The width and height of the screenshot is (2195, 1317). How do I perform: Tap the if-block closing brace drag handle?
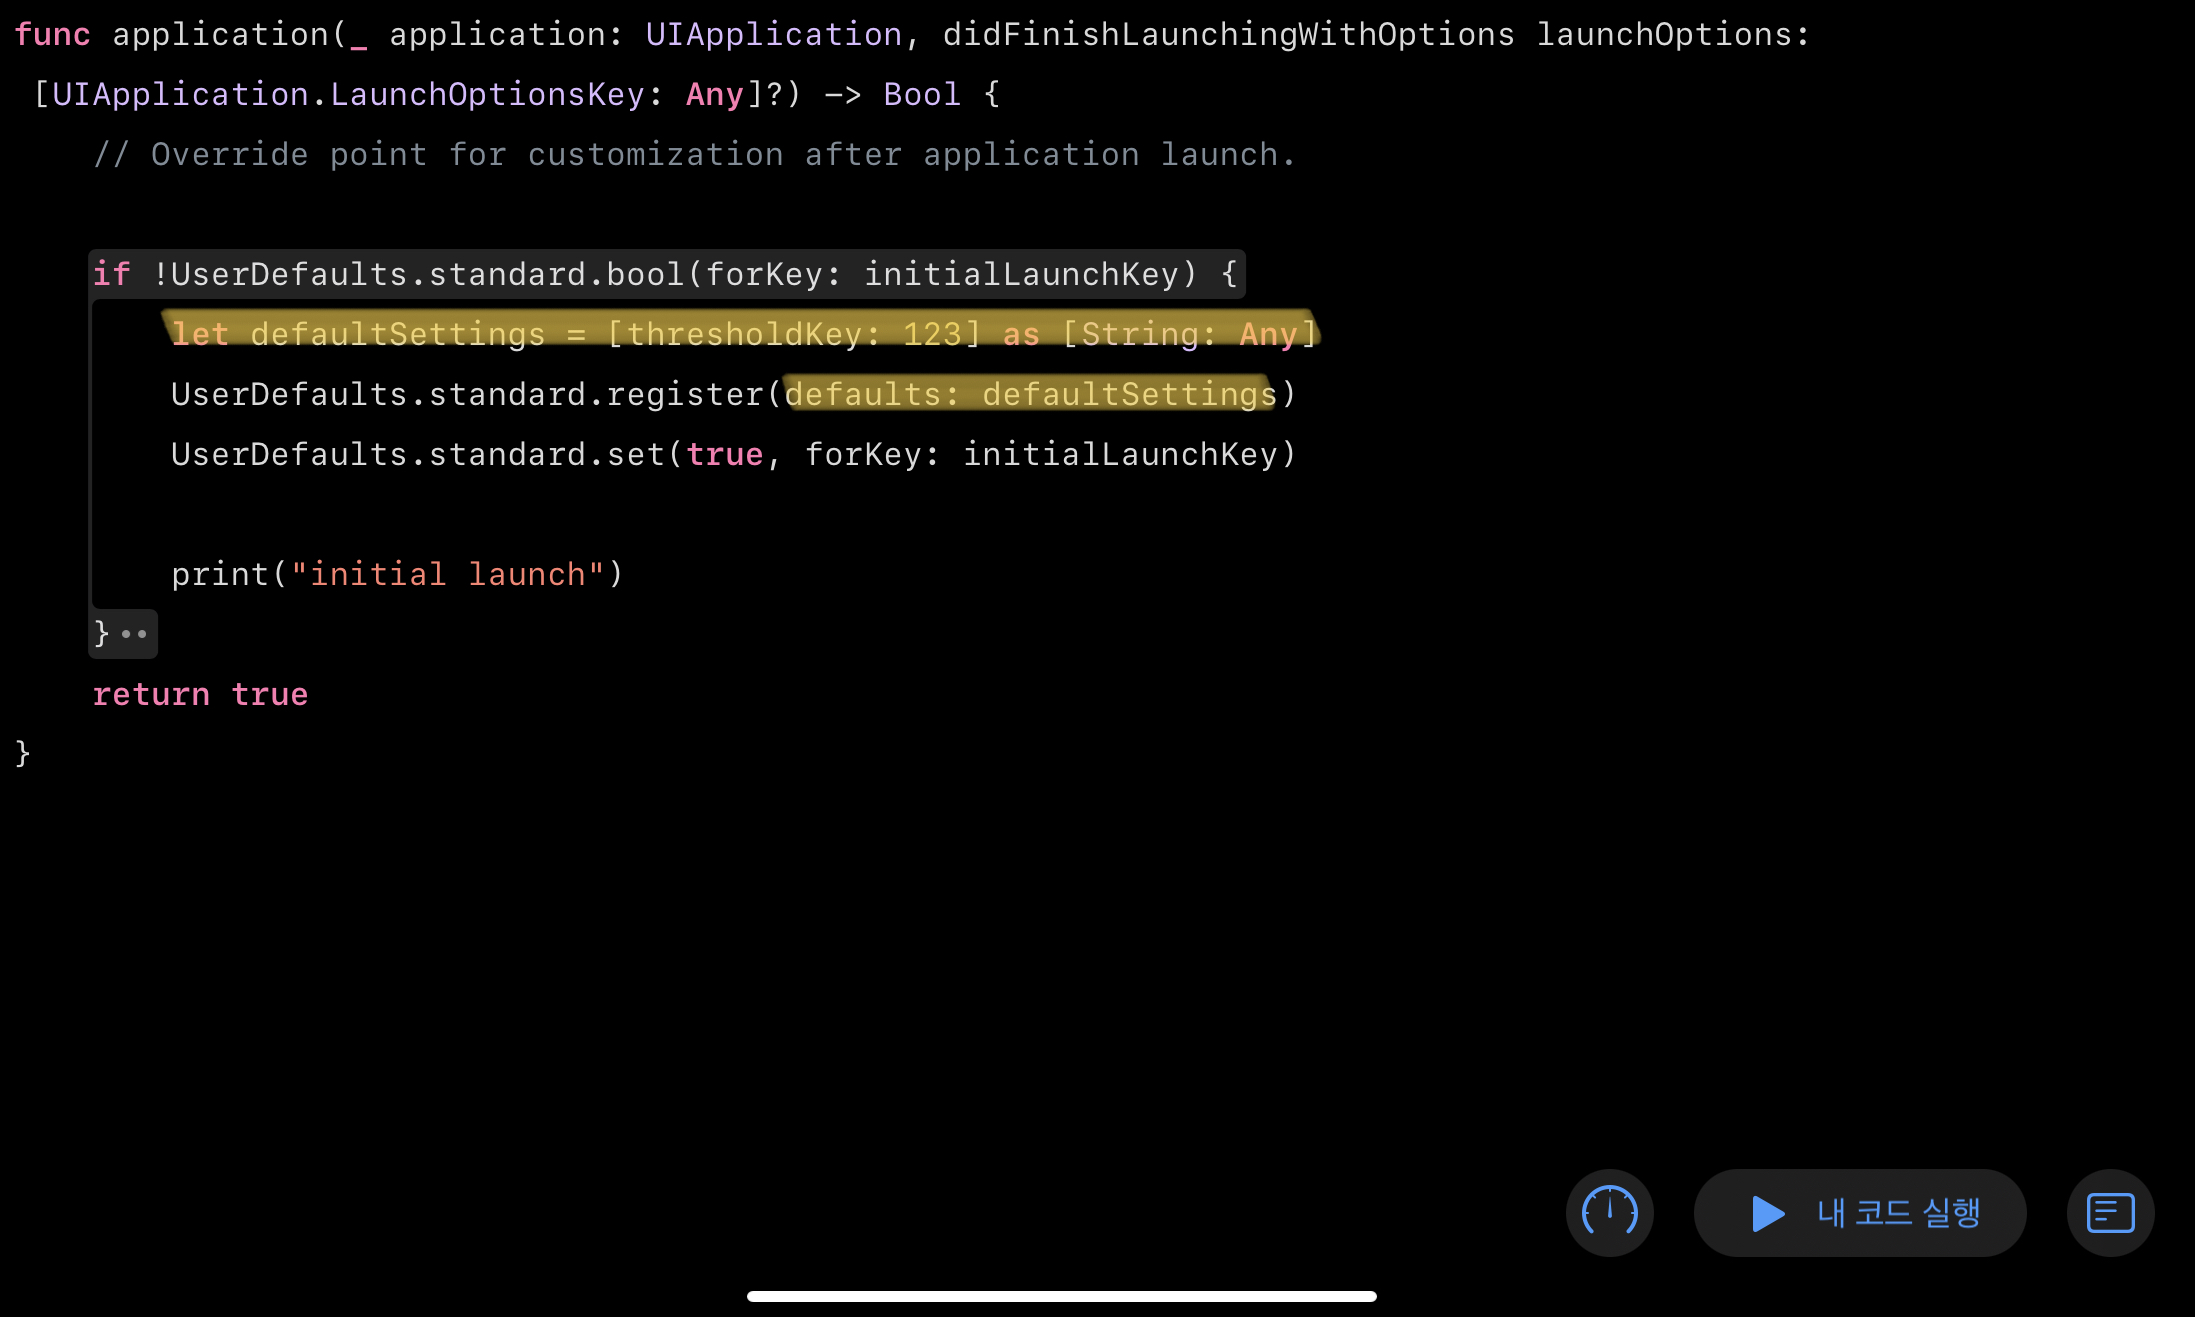pyautogui.click(x=134, y=634)
